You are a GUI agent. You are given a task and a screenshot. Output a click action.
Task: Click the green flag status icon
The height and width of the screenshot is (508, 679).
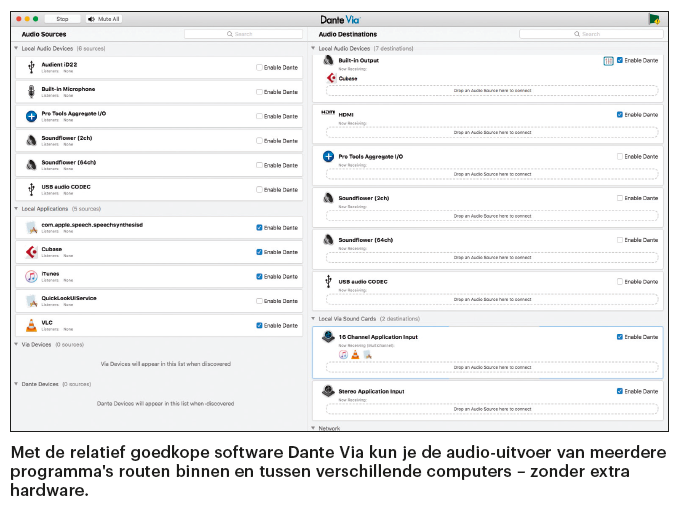pyautogui.click(x=653, y=19)
